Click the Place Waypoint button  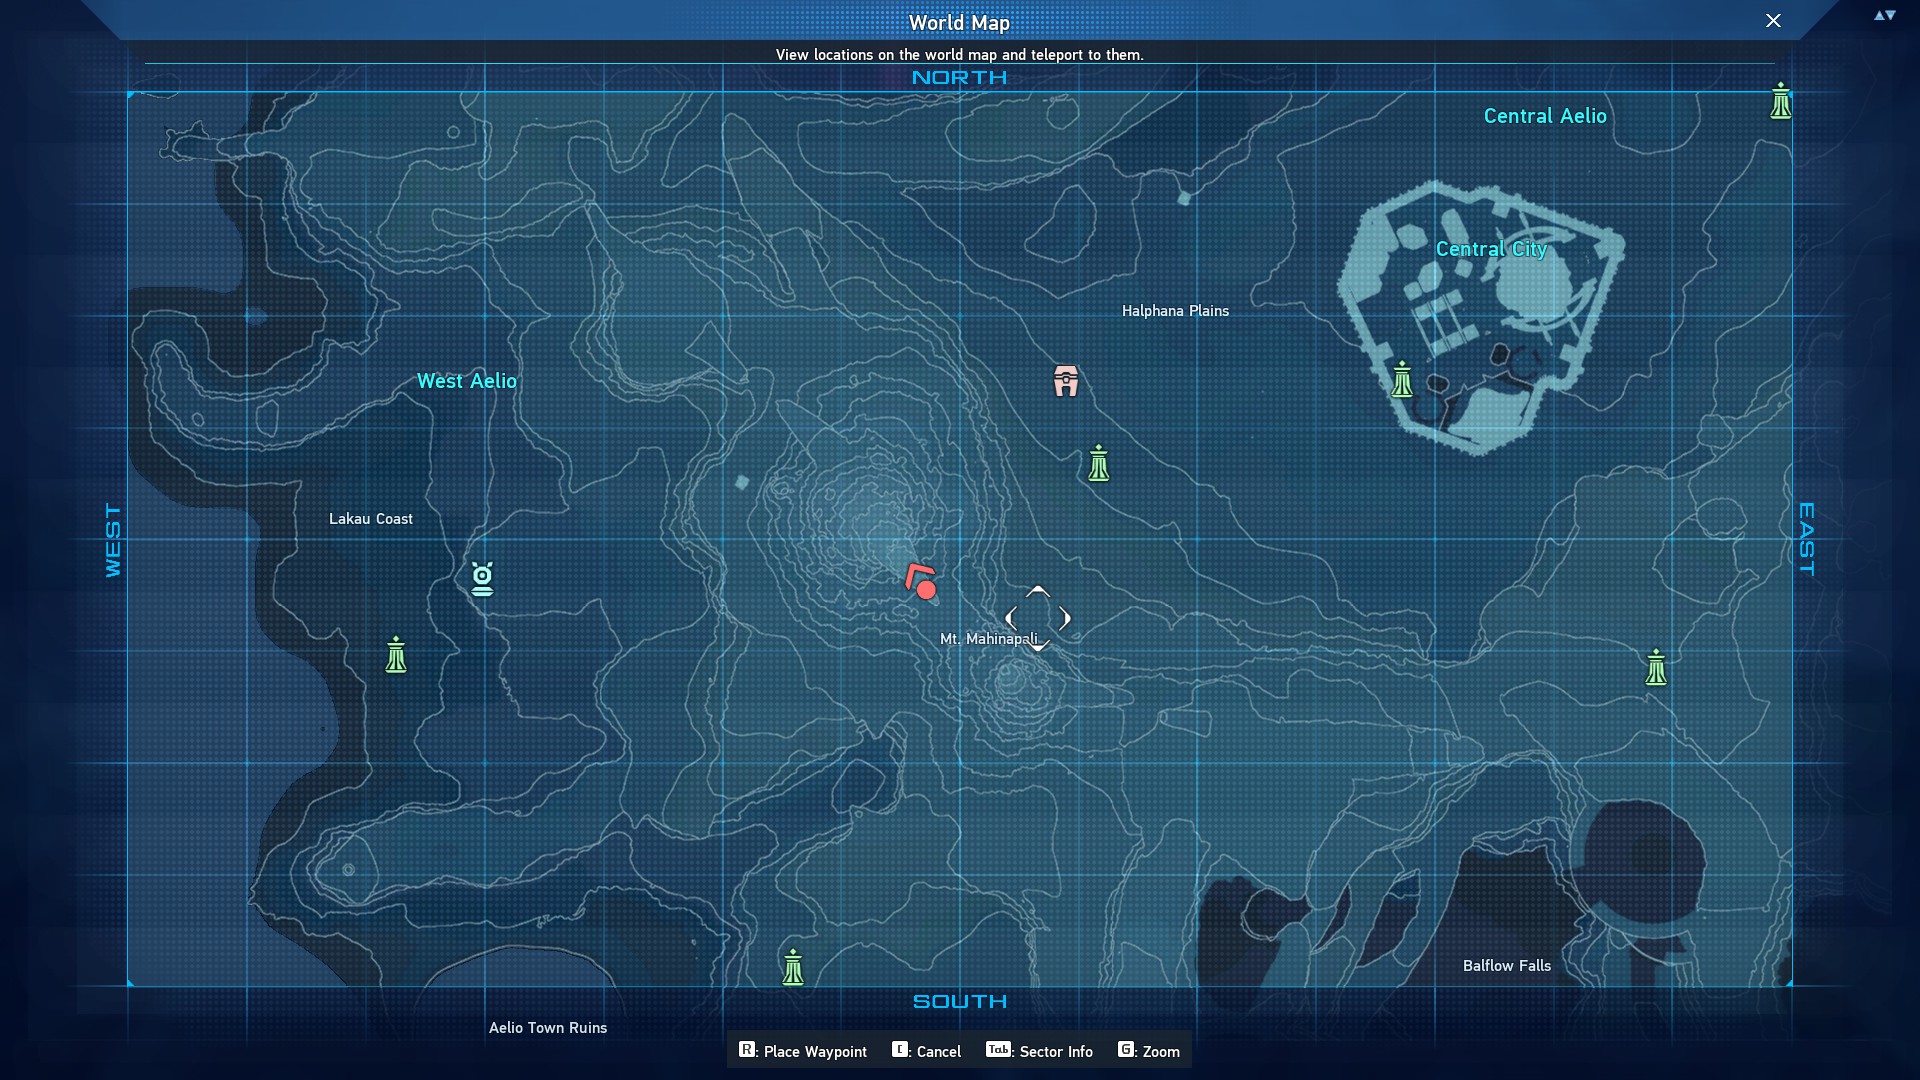pyautogui.click(x=803, y=1051)
